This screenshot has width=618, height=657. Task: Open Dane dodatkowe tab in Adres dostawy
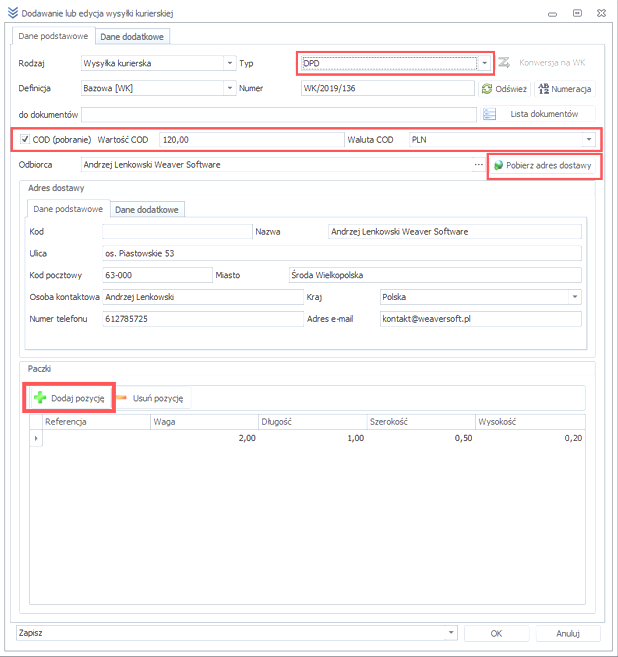(148, 210)
